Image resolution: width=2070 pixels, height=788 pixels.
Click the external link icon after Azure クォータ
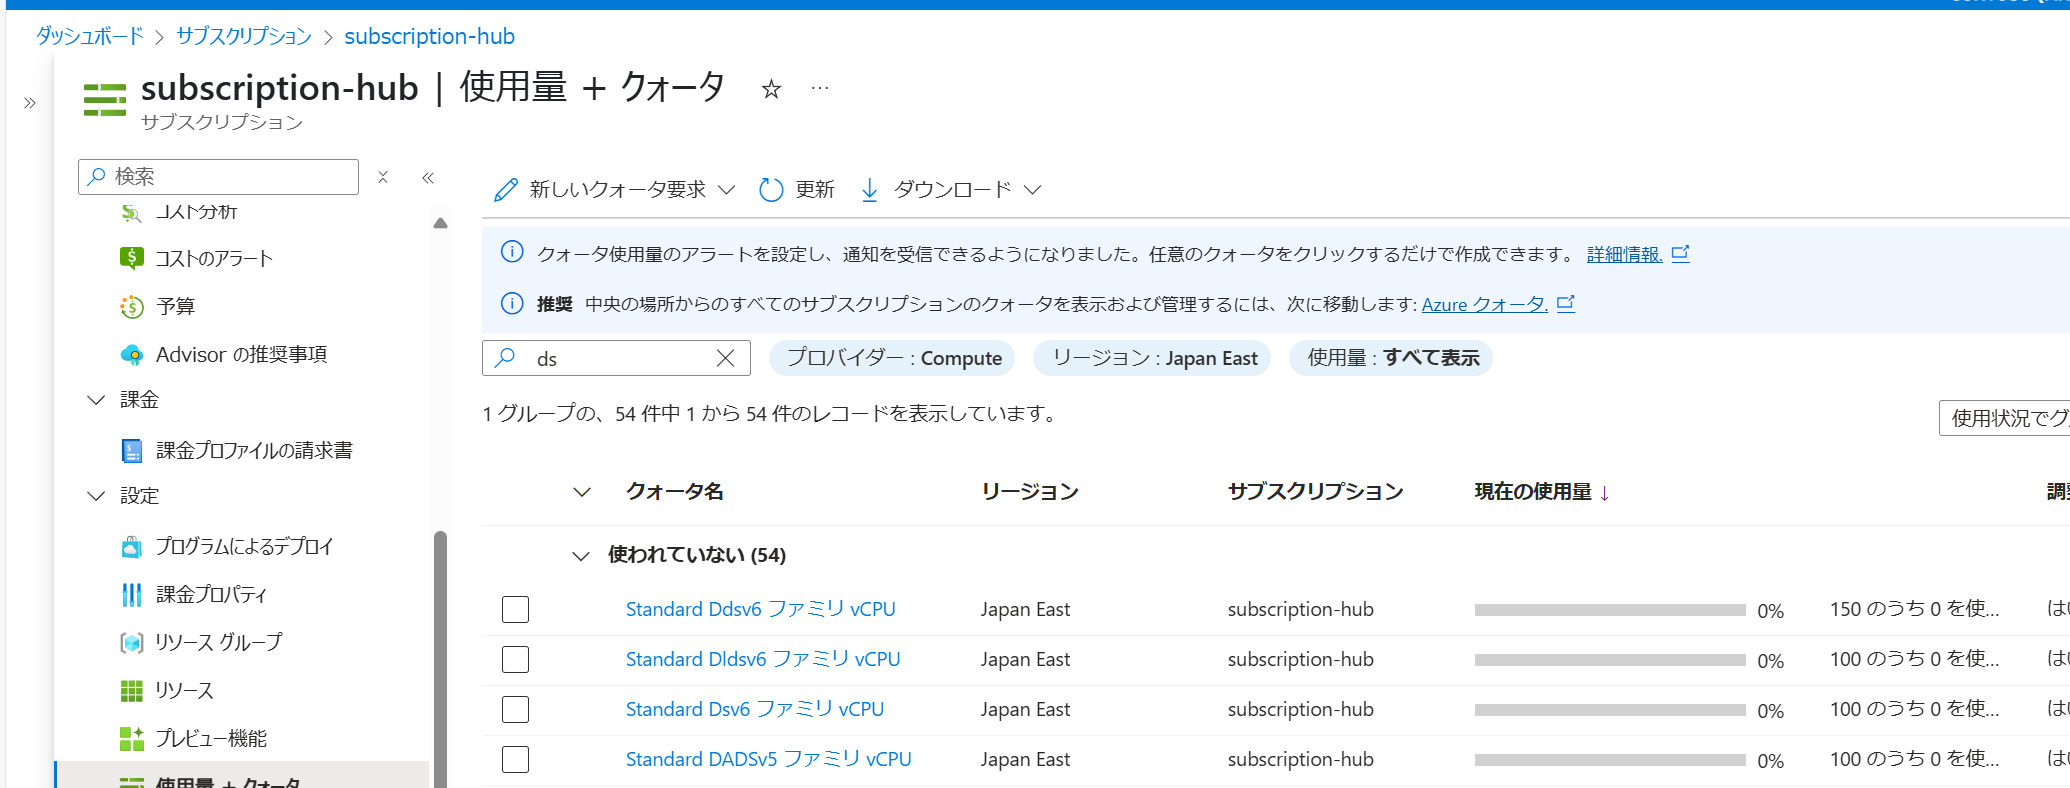click(x=1566, y=303)
